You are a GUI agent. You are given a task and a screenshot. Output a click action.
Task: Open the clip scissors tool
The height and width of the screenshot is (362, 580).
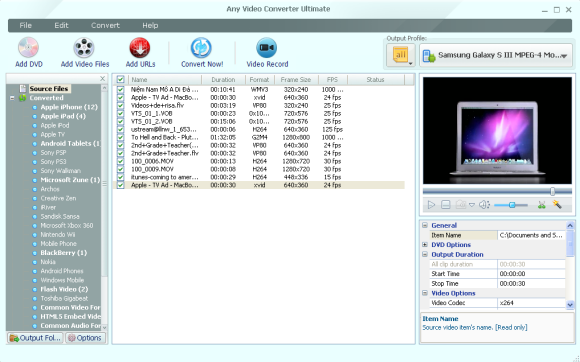pos(542,204)
